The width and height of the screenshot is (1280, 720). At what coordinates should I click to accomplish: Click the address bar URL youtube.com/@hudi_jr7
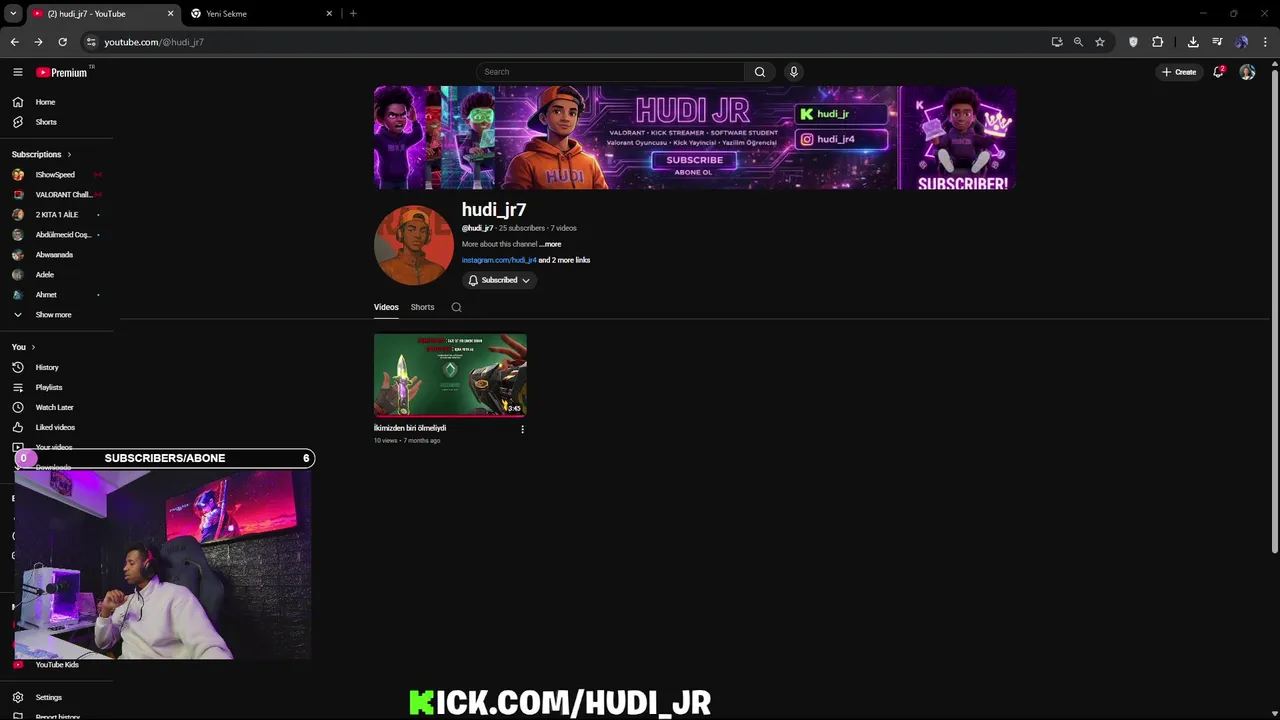coord(154,42)
